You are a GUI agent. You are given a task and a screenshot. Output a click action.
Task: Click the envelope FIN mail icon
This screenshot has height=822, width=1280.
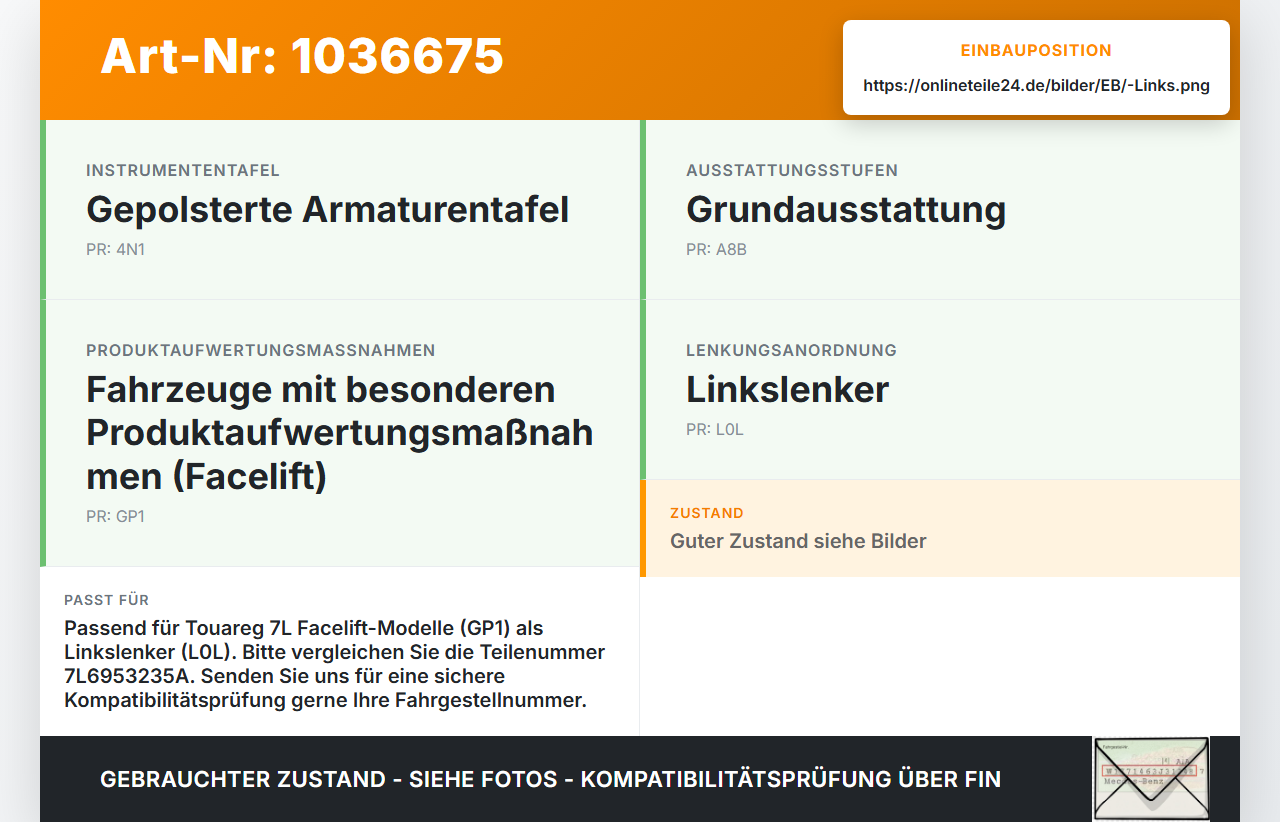[1151, 779]
